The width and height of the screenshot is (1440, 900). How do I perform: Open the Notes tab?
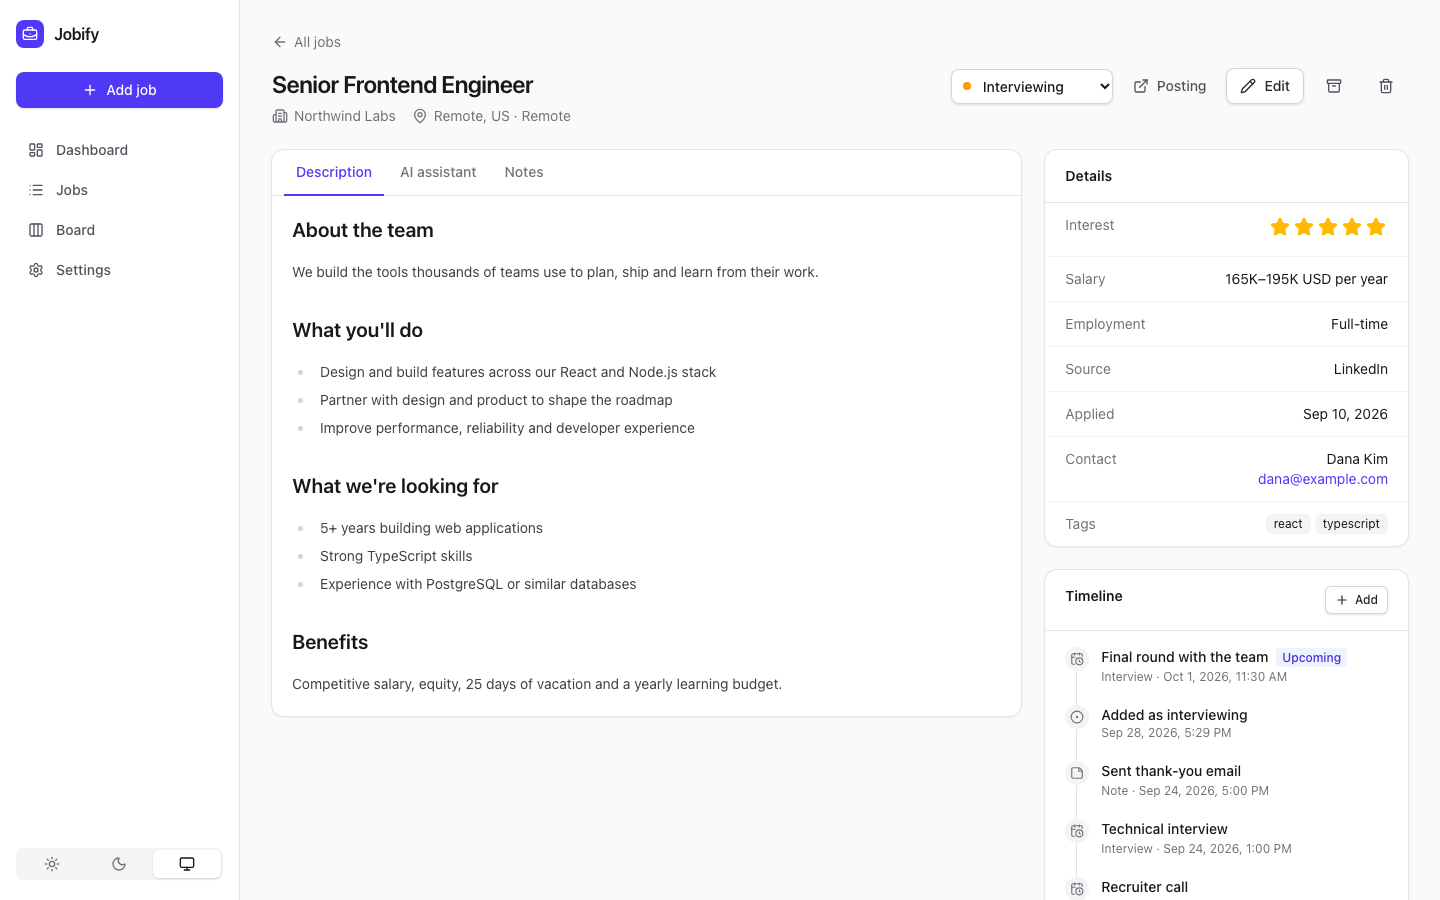524,172
